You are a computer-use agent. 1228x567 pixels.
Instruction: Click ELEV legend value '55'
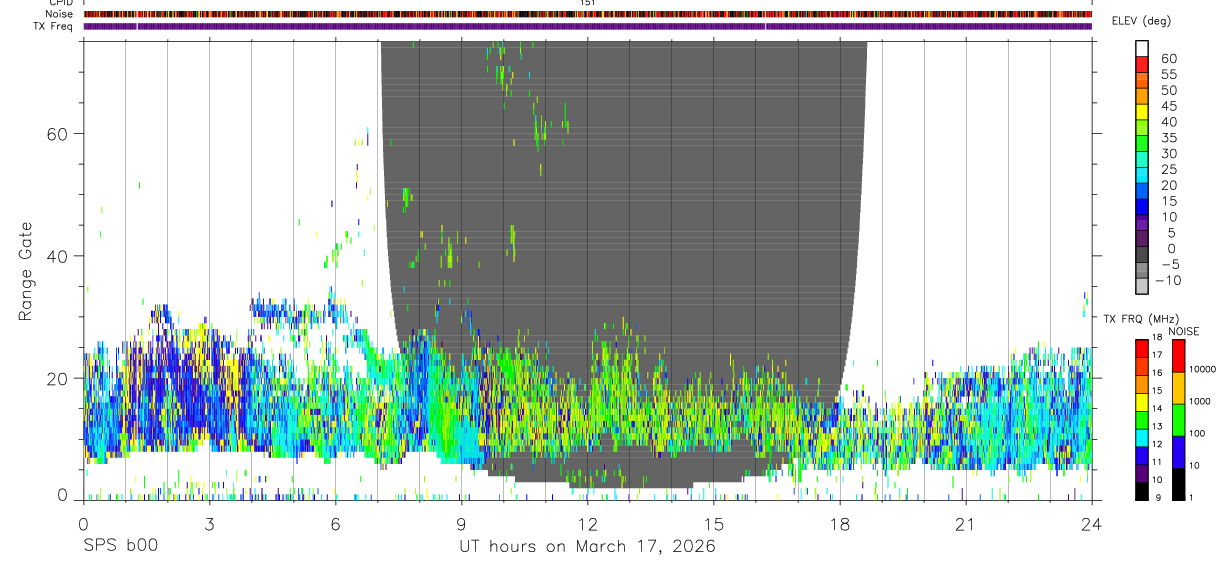pyautogui.click(x=1168, y=75)
